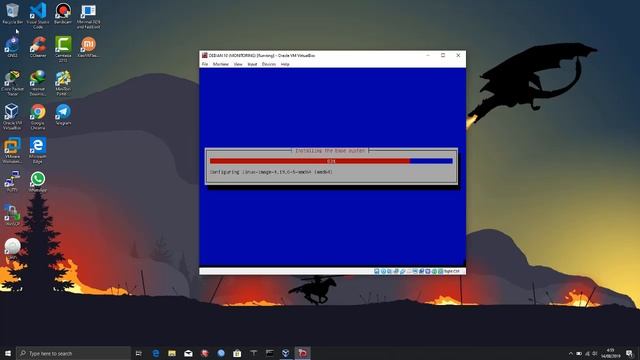
Task: Select the MiniTool Partition shortcut
Action: click(63, 83)
